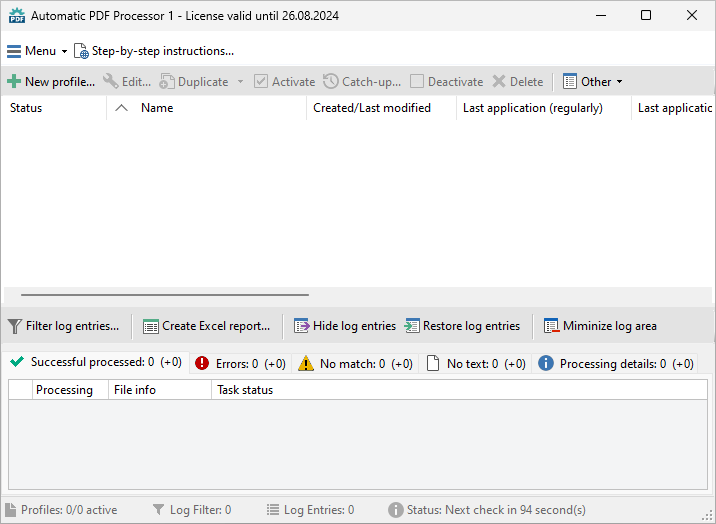The image size is (716, 524).
Task: Click the green plus New profile icon
Action: 14,81
